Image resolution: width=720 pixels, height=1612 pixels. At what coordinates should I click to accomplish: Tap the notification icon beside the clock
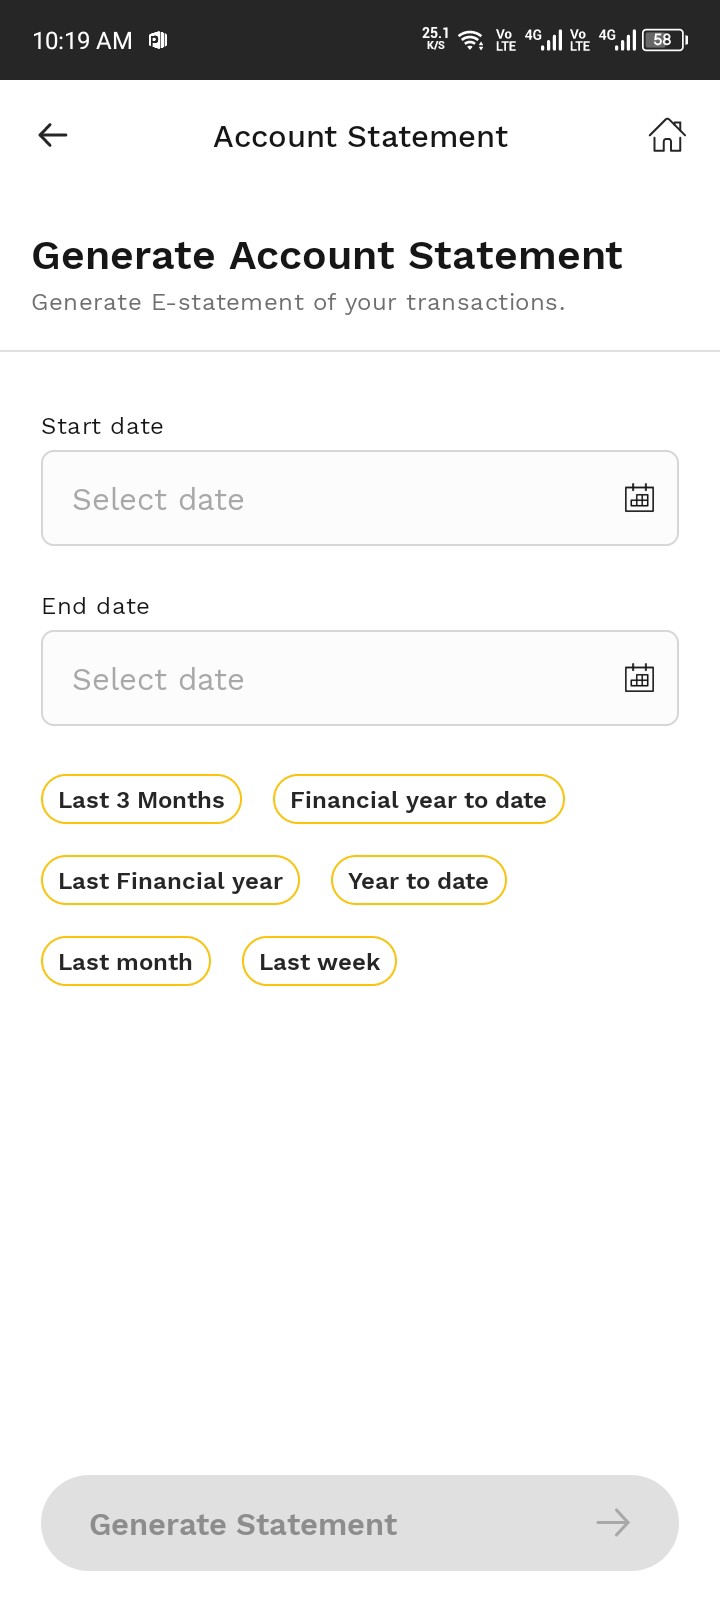[158, 40]
